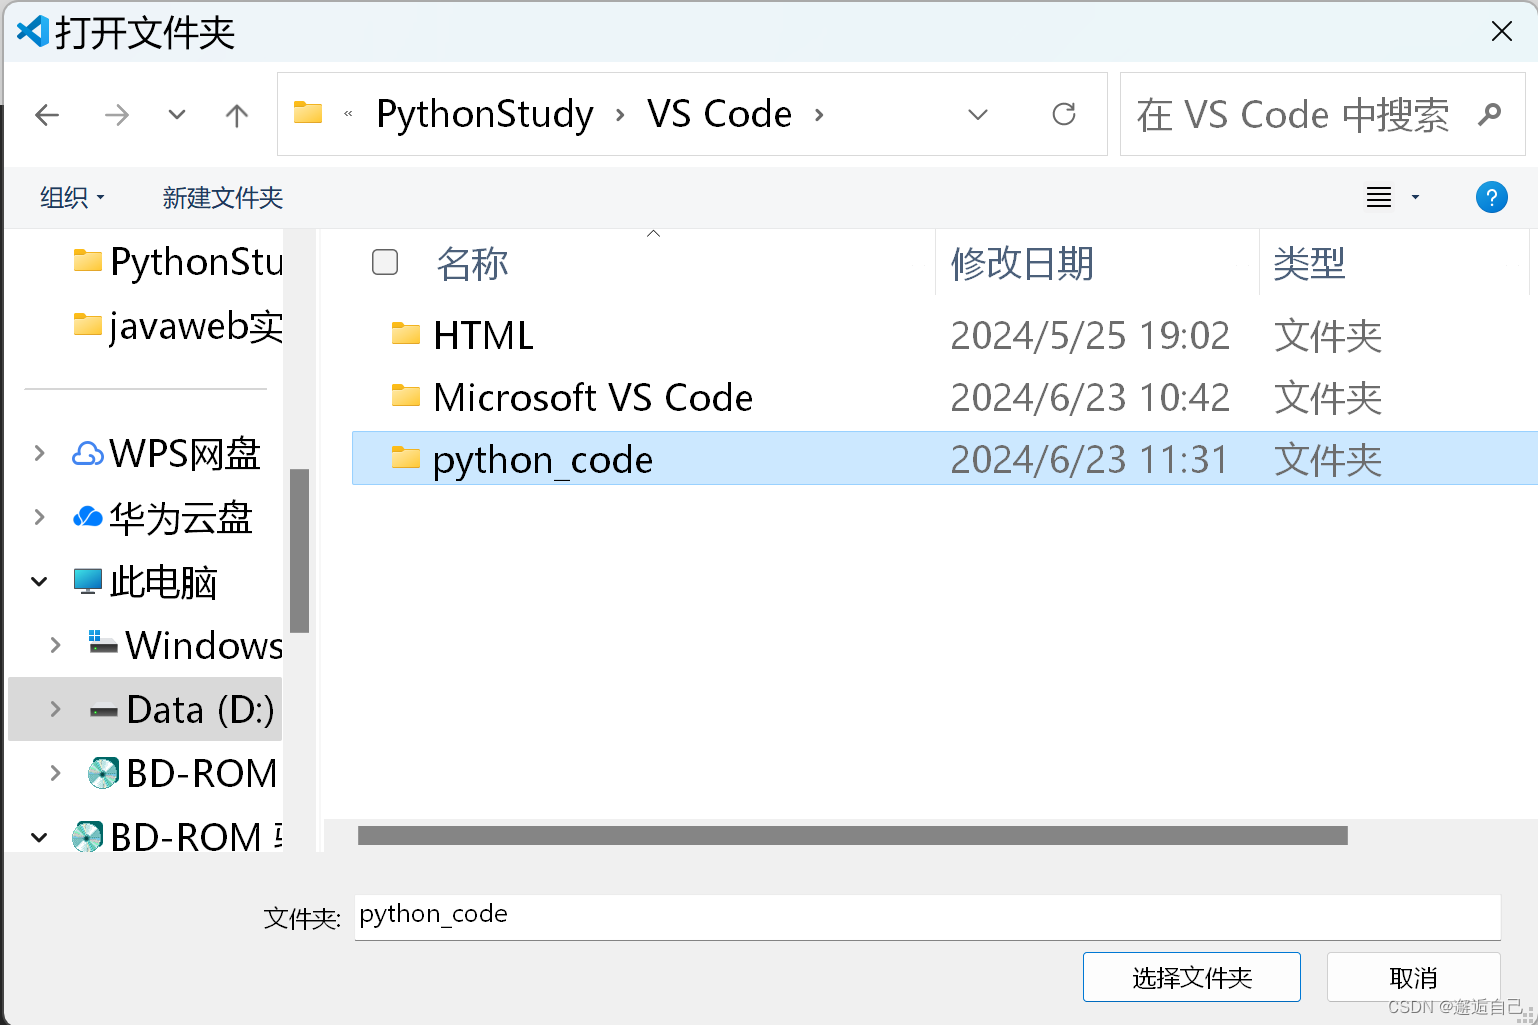The height and width of the screenshot is (1025, 1538).
Task: Click the python_code folder icon
Action: [x=405, y=457]
